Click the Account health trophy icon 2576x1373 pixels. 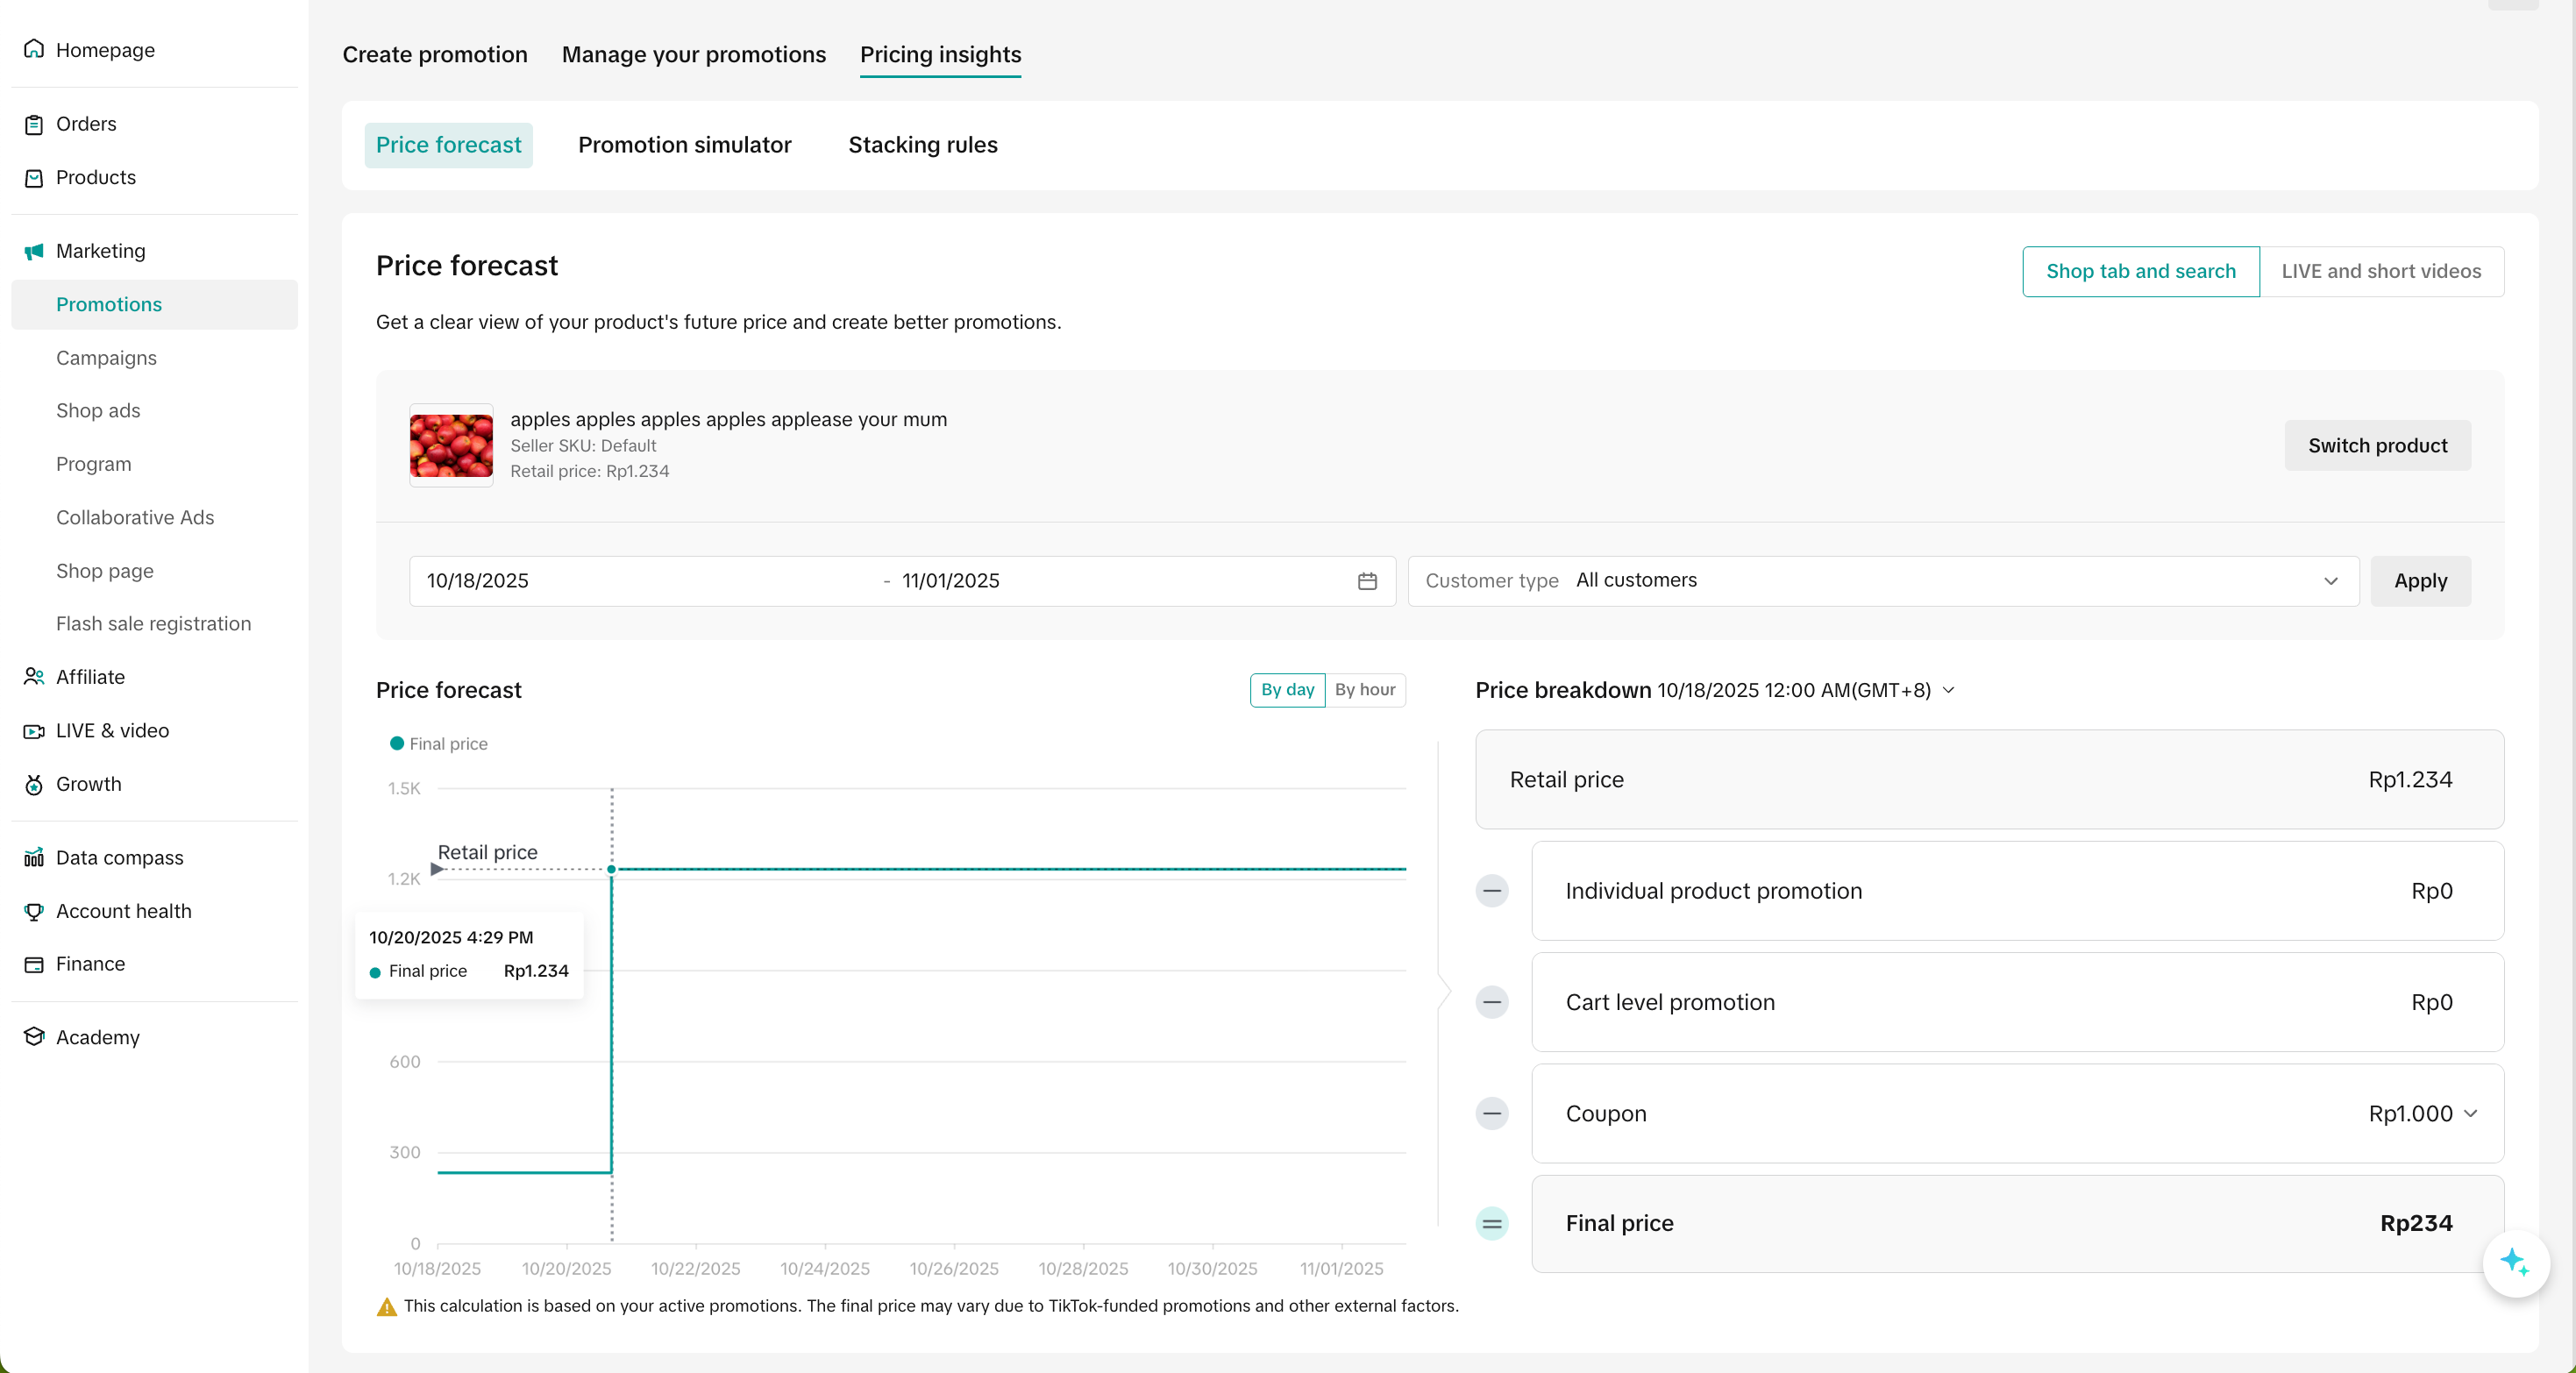coord(34,911)
